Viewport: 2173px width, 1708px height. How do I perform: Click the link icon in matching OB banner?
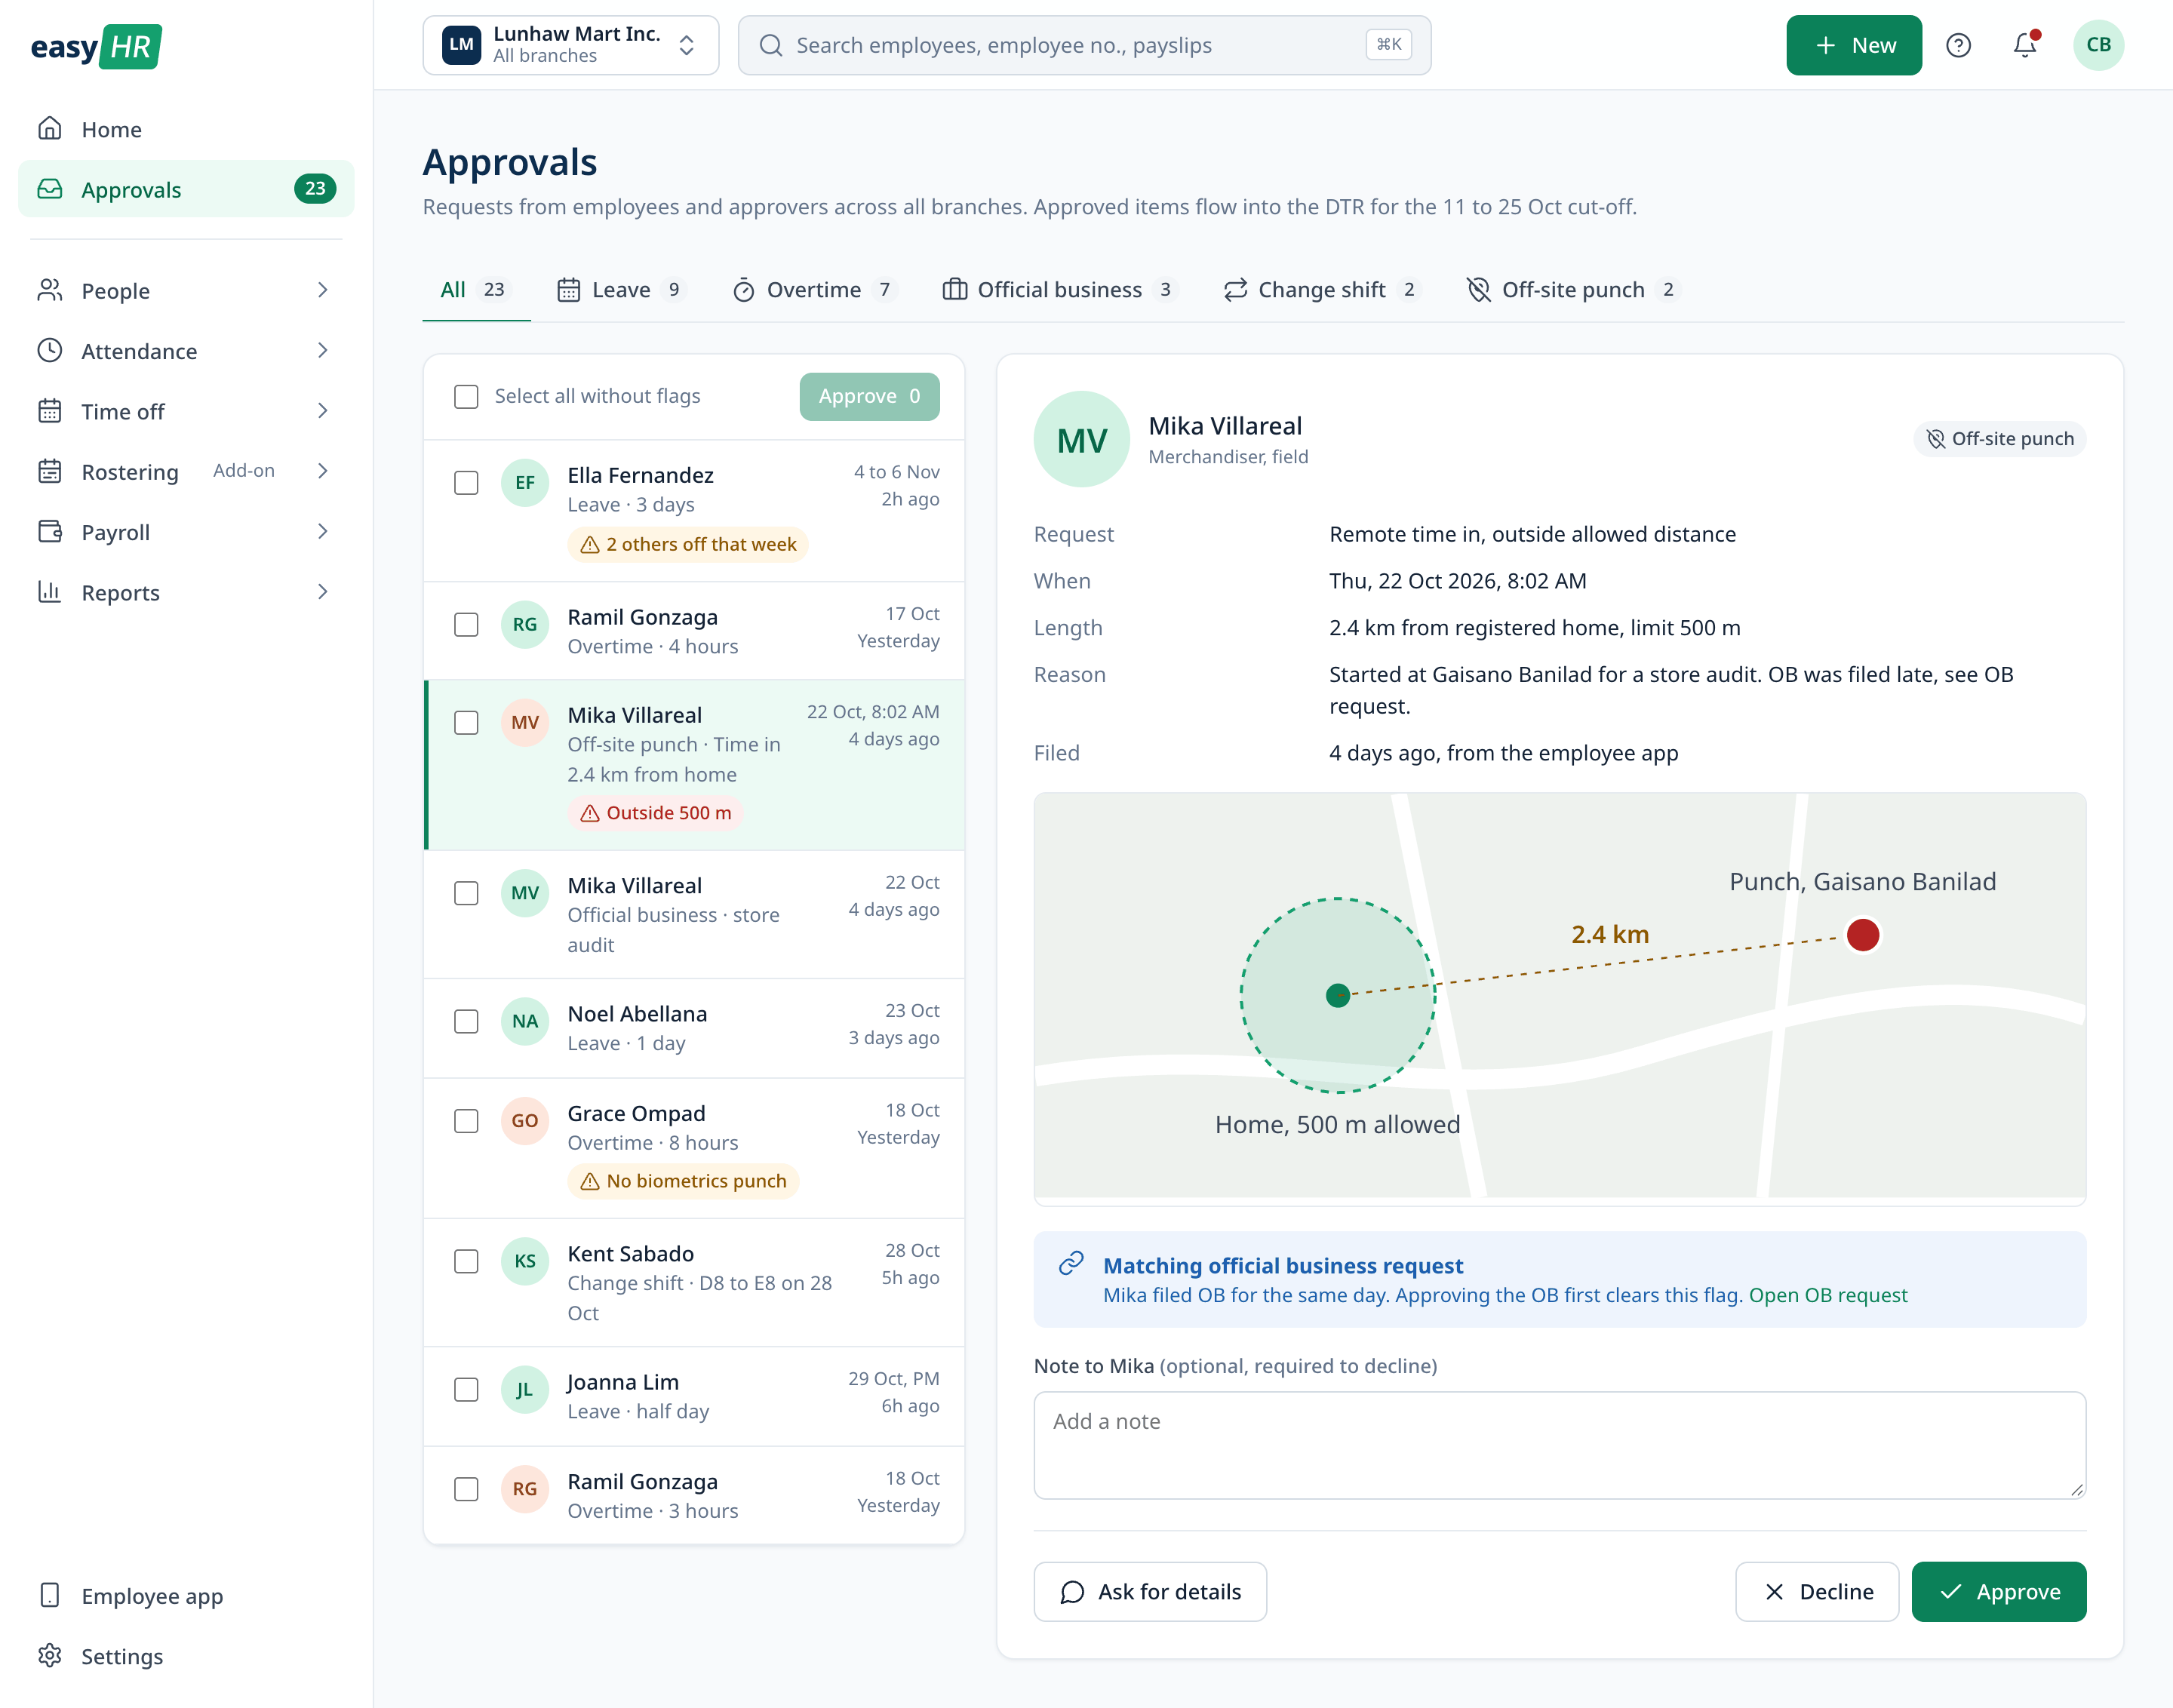pos(1071,1264)
